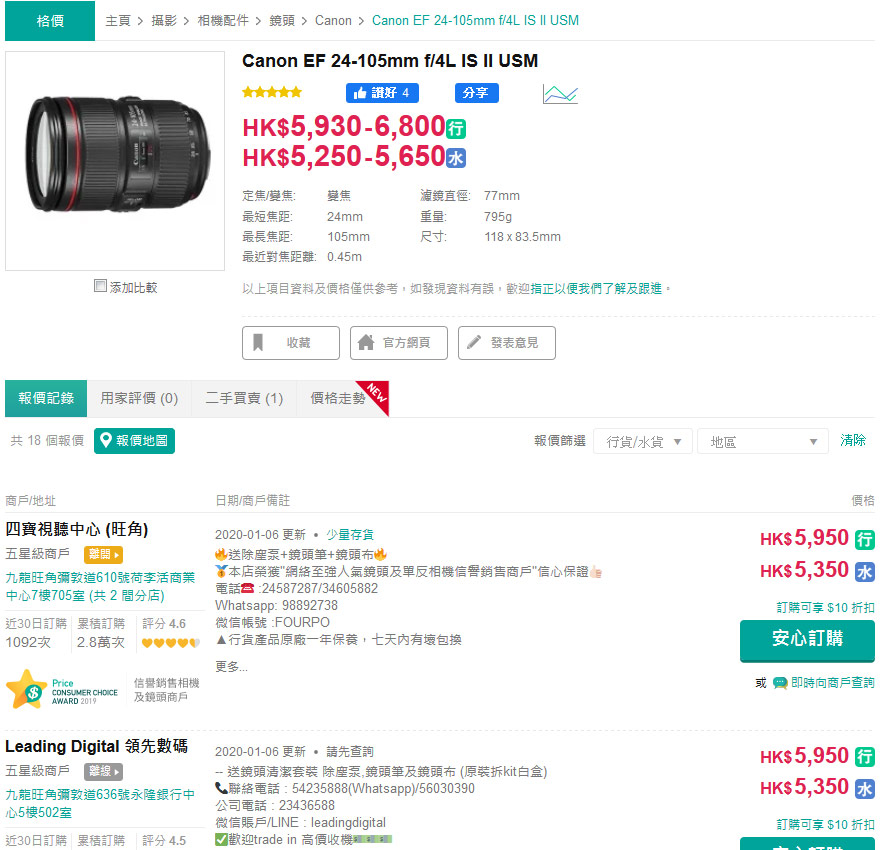Open the 行貨/水貨 filter dropdown
The height and width of the screenshot is (850, 890).
(643, 441)
